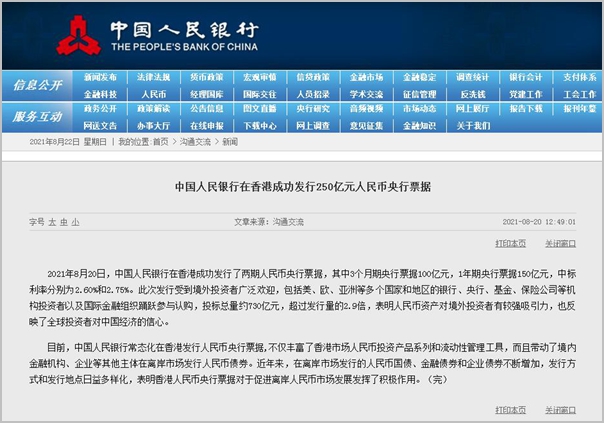Set font size to 大

[51, 220]
